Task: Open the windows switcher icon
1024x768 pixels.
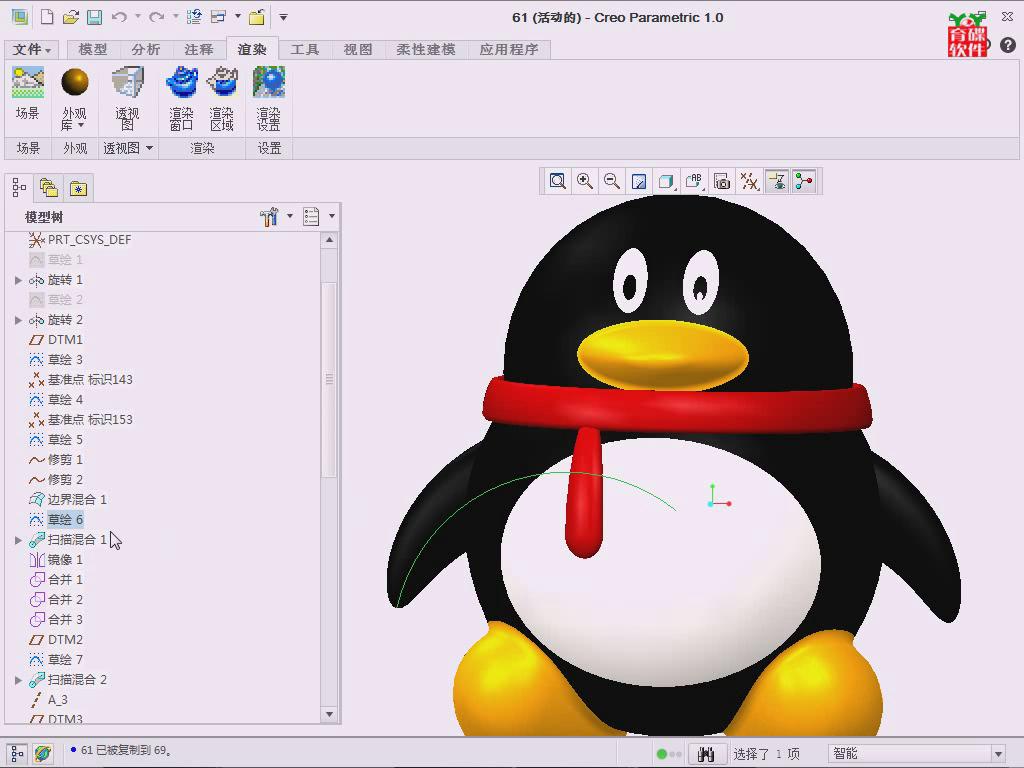Action: (x=218, y=17)
